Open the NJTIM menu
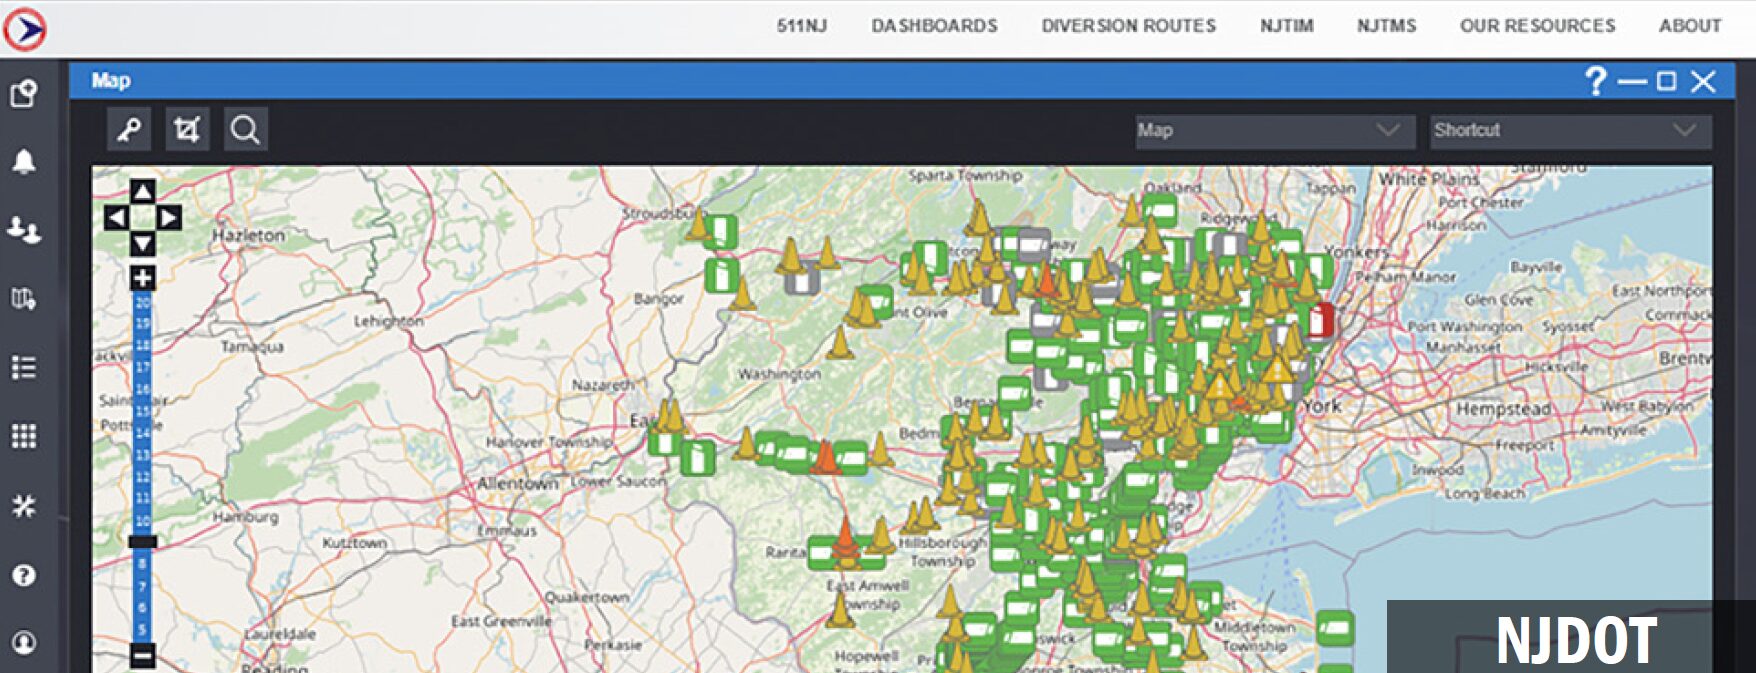 1286,26
